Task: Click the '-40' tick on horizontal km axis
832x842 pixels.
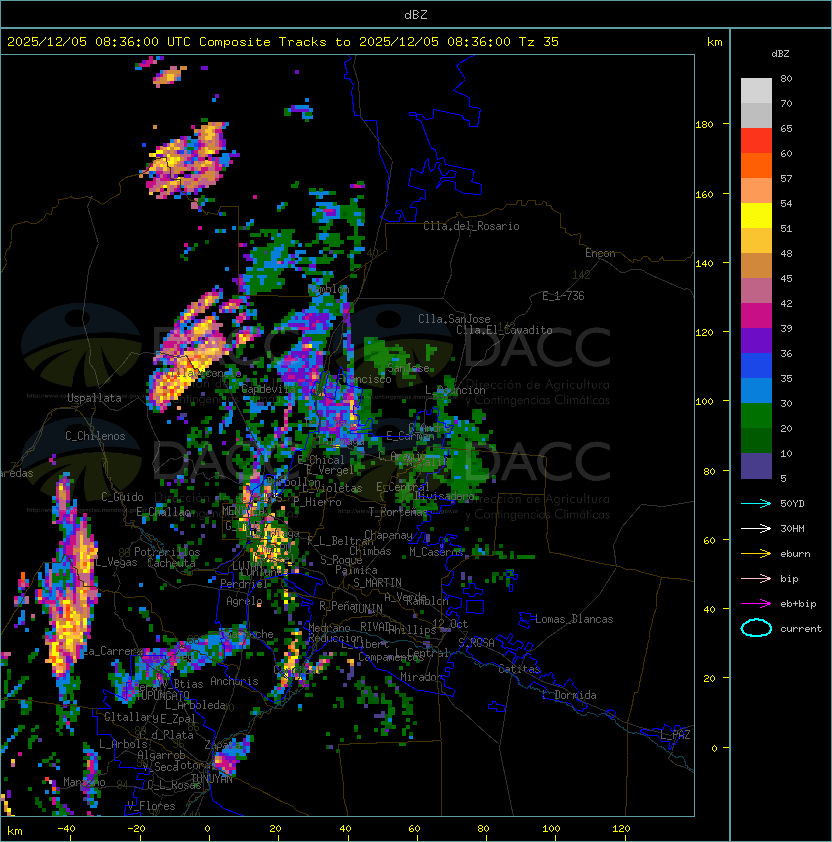Action: tap(66, 829)
